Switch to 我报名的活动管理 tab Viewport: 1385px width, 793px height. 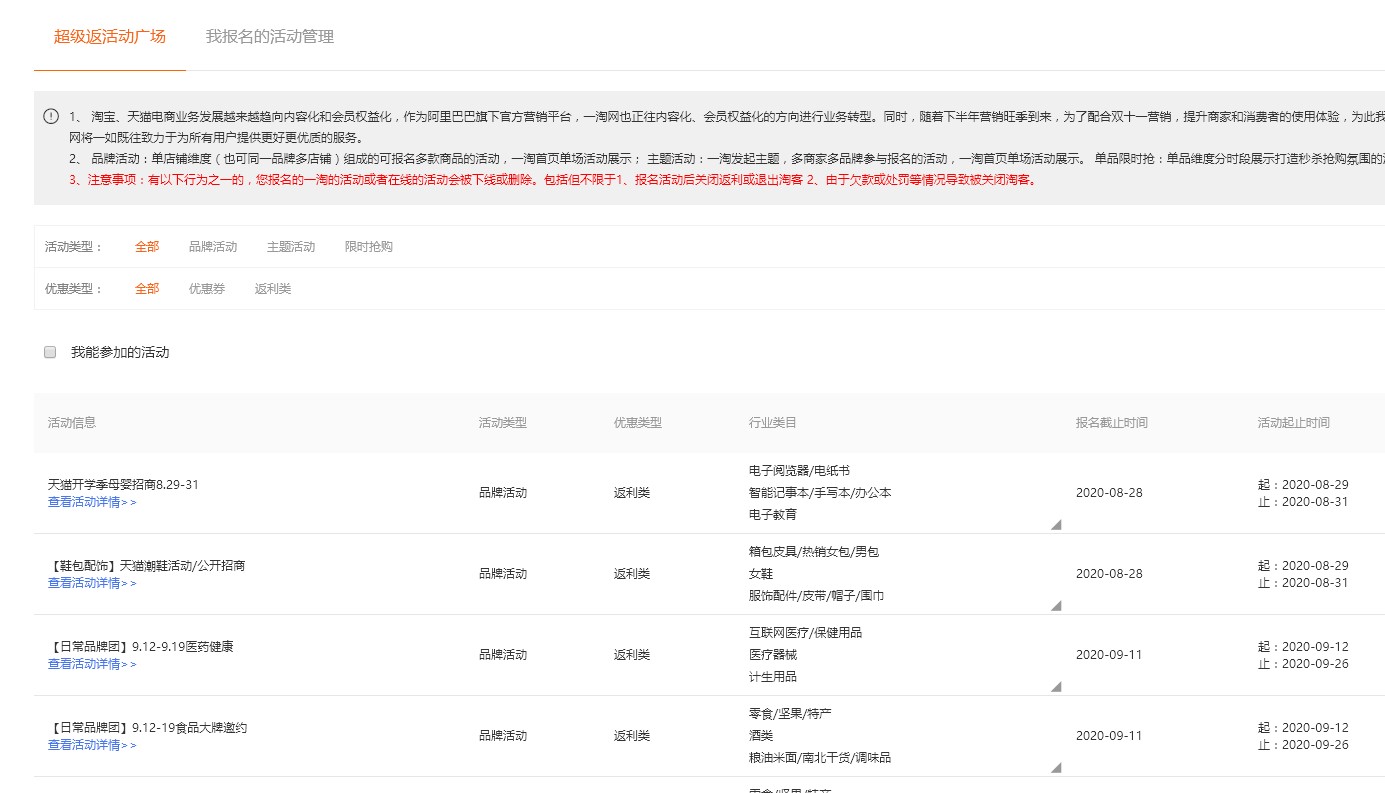pyautogui.click(x=267, y=36)
